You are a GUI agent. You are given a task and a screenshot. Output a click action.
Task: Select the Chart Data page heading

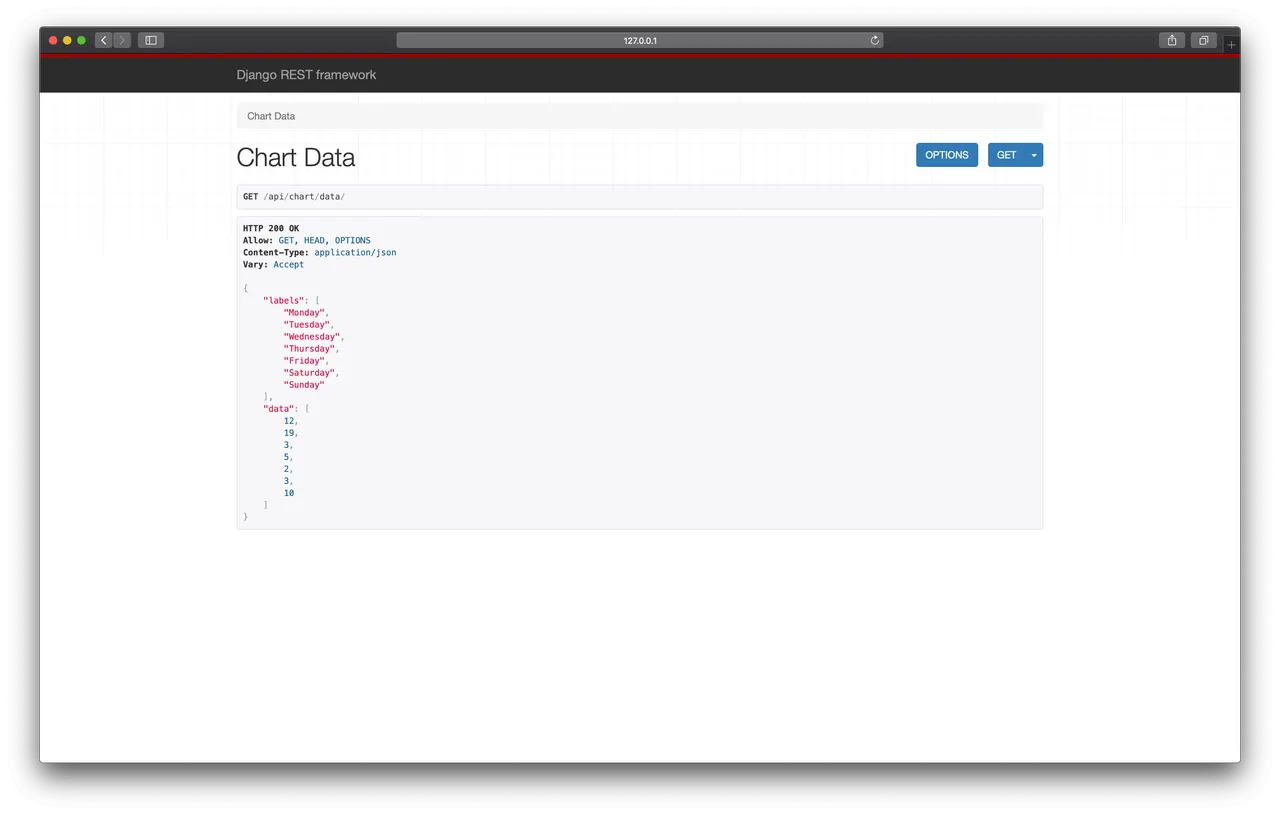[x=296, y=158]
